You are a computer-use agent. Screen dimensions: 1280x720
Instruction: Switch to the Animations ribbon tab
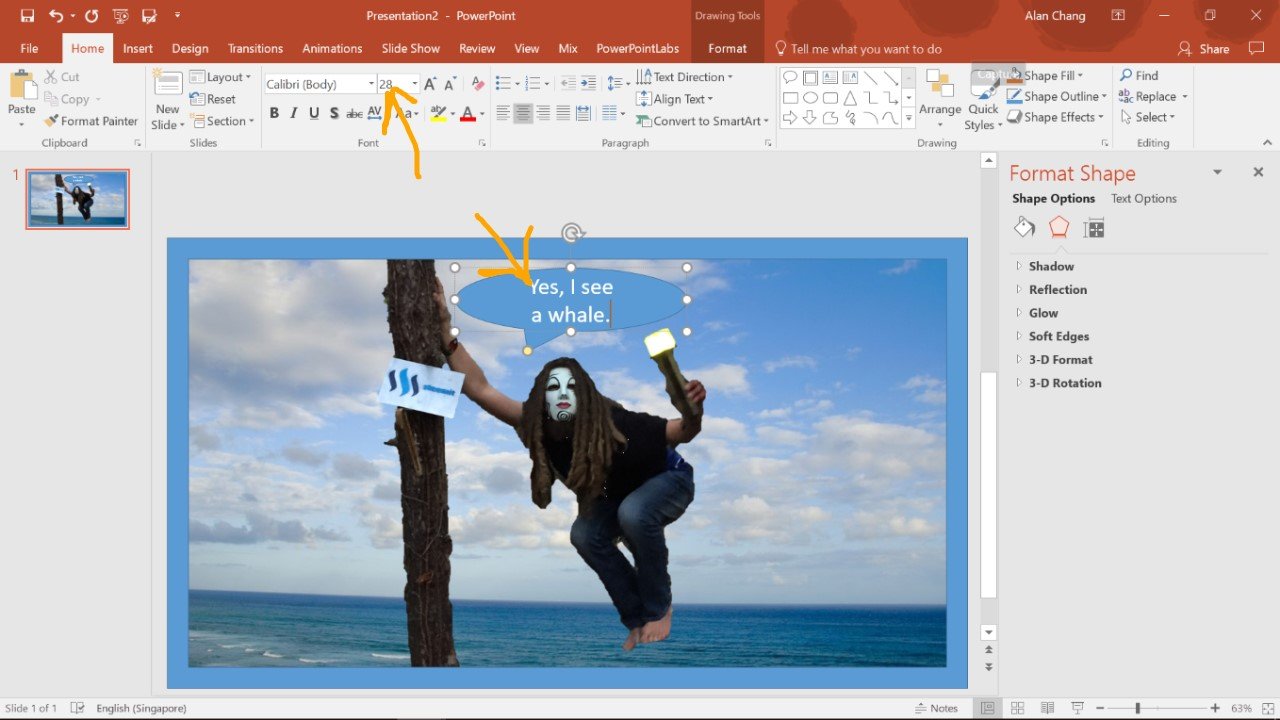click(x=332, y=48)
